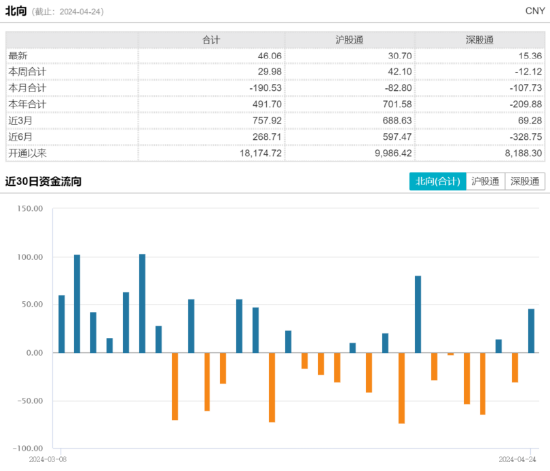
Task: Switch to the 深股通 chart tab
Action: coord(525,181)
